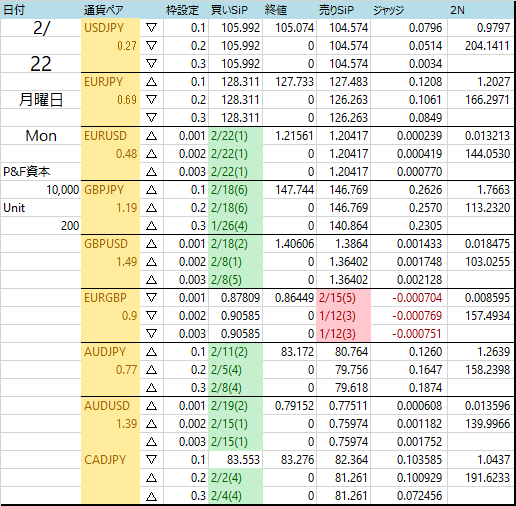Click up triangle in EURUSD 0.001 row
This screenshot has width=516, height=506.
[x=151, y=136]
